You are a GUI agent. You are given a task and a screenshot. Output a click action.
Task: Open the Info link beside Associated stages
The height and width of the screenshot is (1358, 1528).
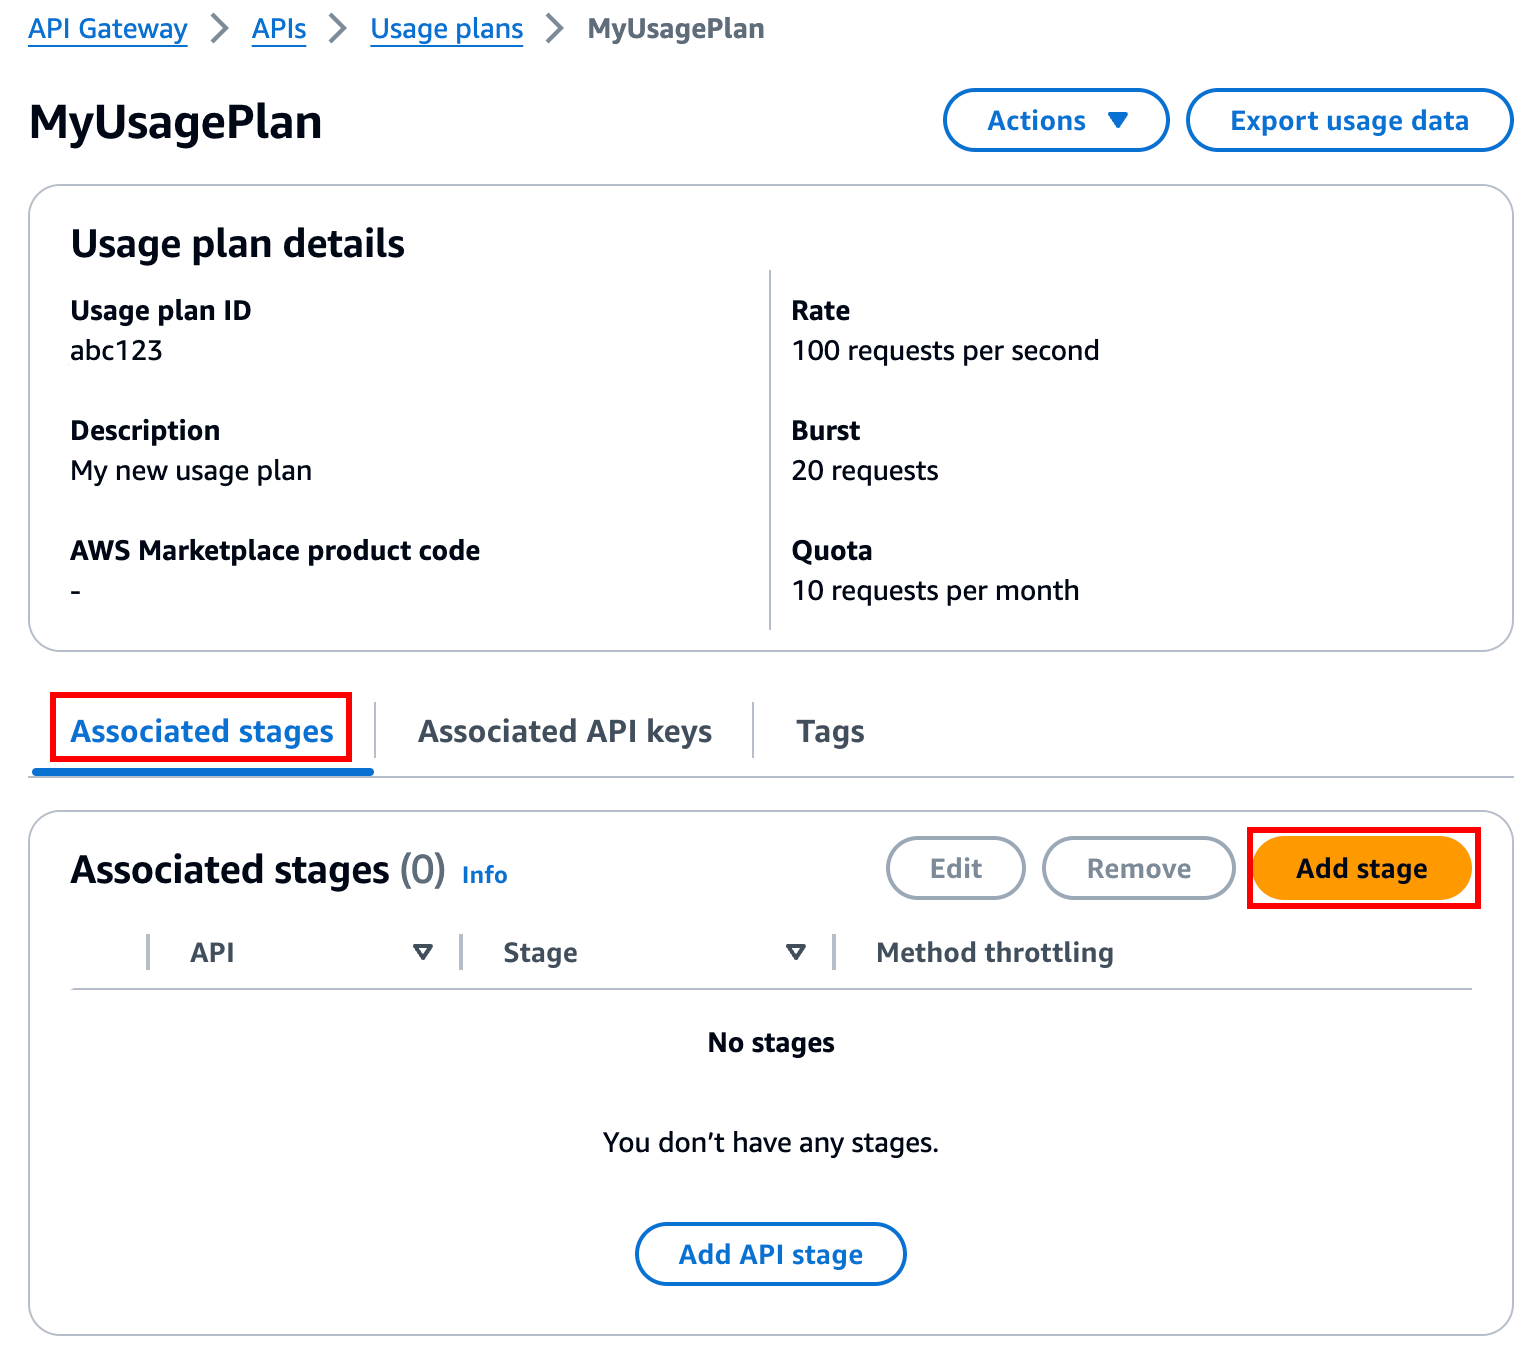coord(484,874)
